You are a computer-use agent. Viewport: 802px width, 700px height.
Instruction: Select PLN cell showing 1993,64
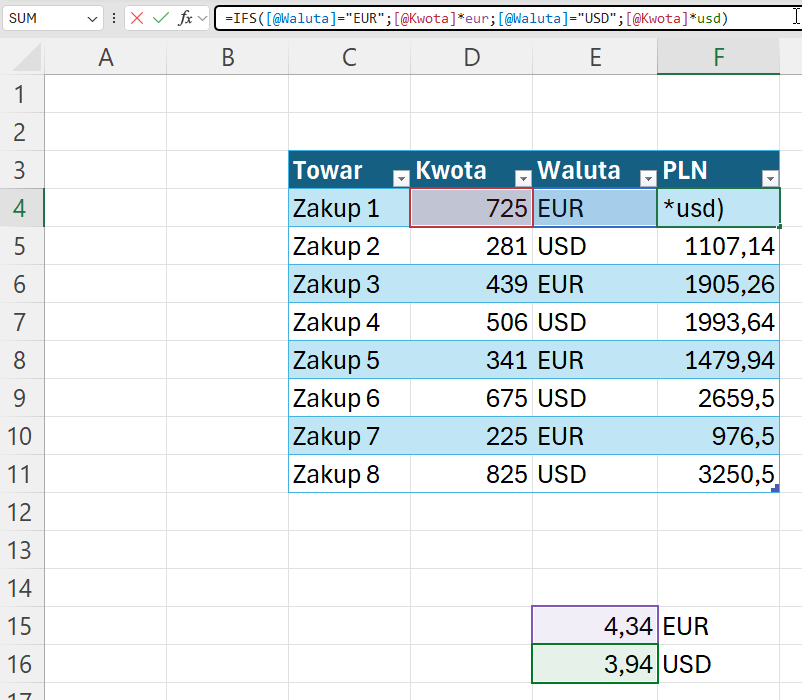718,322
